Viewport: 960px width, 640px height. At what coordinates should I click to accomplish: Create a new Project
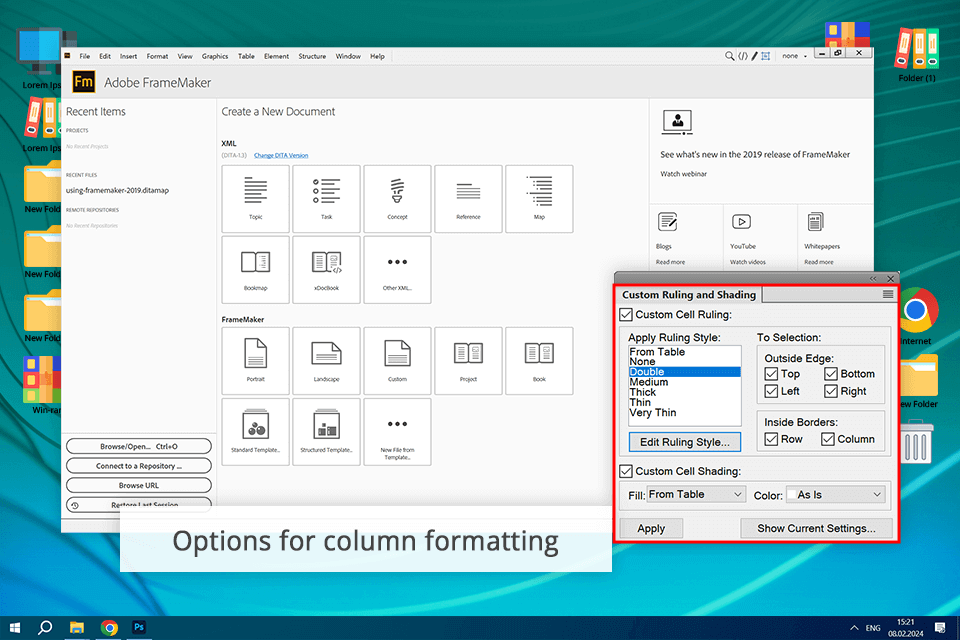pyautogui.click(x=468, y=361)
